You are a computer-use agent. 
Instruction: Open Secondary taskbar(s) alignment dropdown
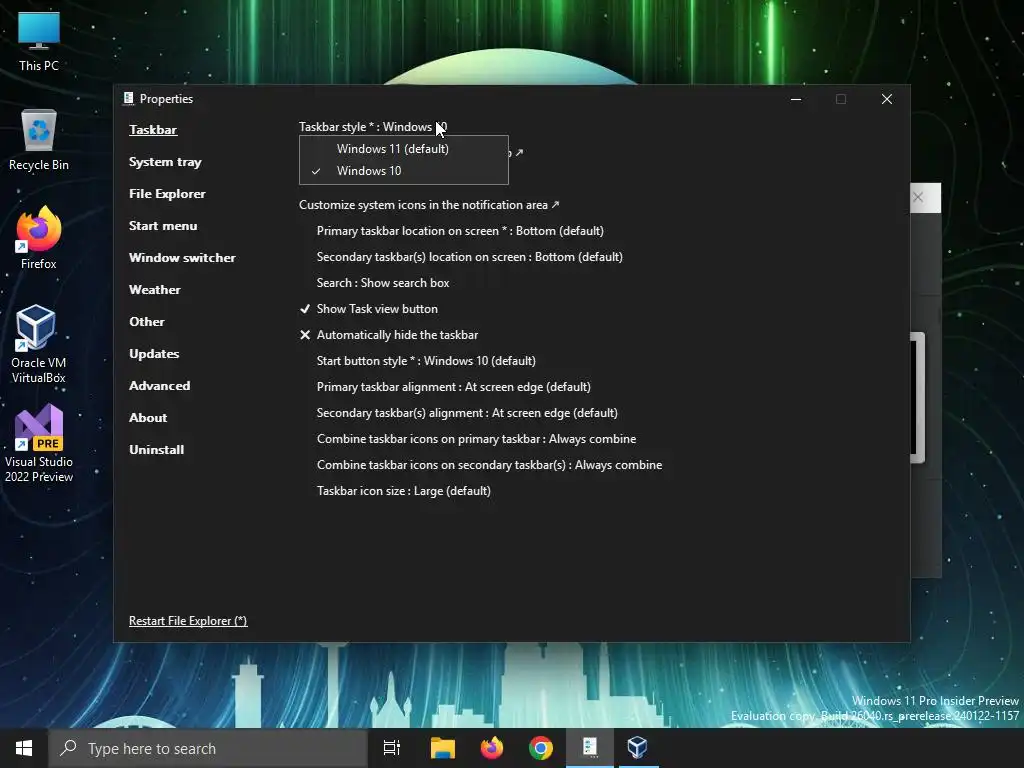(x=467, y=413)
